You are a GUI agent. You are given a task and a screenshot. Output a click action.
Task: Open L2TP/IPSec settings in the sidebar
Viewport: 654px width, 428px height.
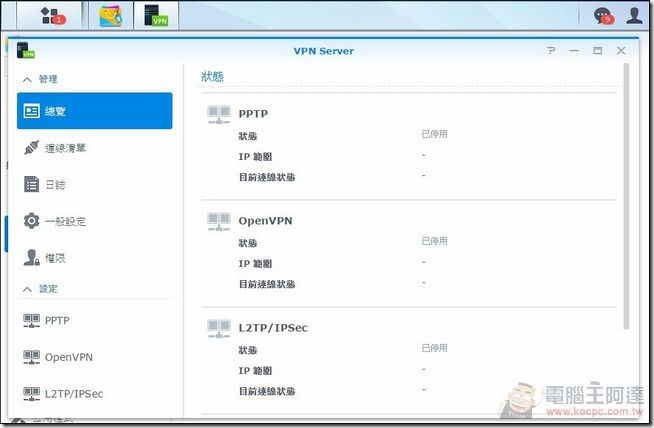coord(95,393)
